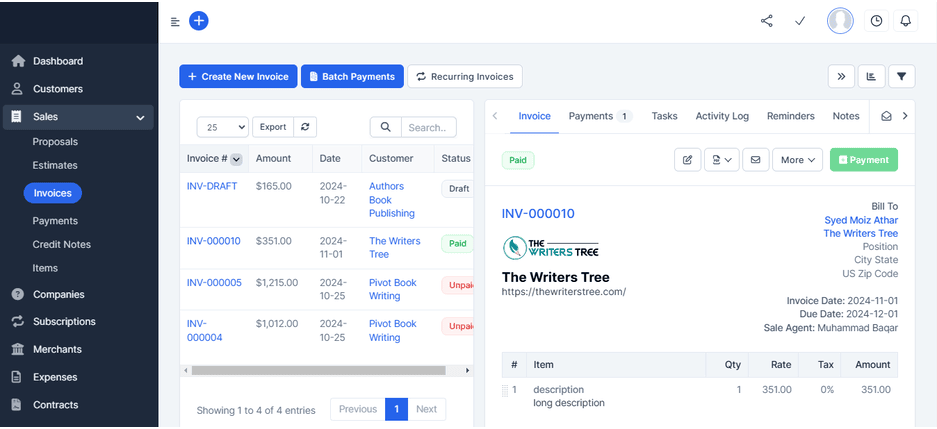Open the Activity Log tab
The image size is (937, 429).
(722, 116)
